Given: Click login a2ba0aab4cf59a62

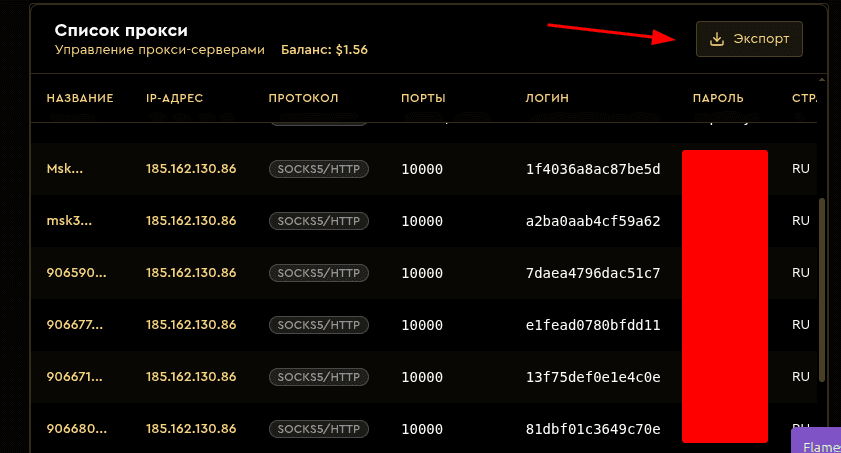Looking at the screenshot, I should click(x=593, y=221).
